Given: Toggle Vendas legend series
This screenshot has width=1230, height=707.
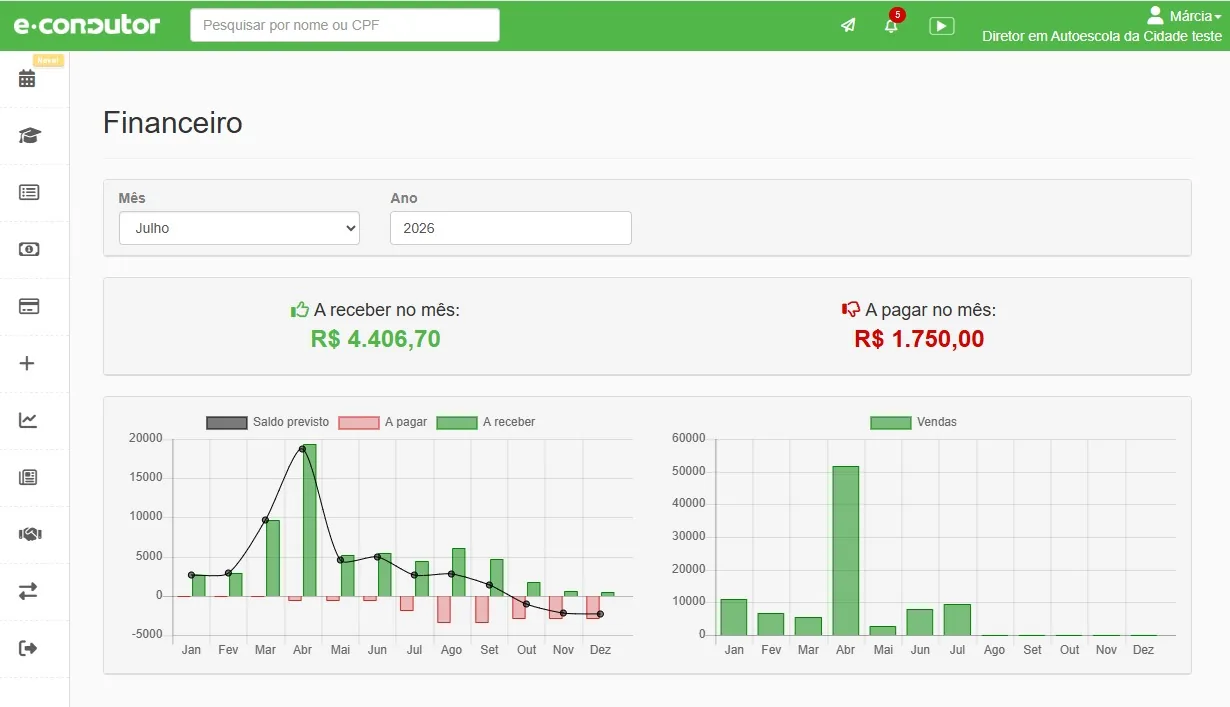Looking at the screenshot, I should 914,422.
